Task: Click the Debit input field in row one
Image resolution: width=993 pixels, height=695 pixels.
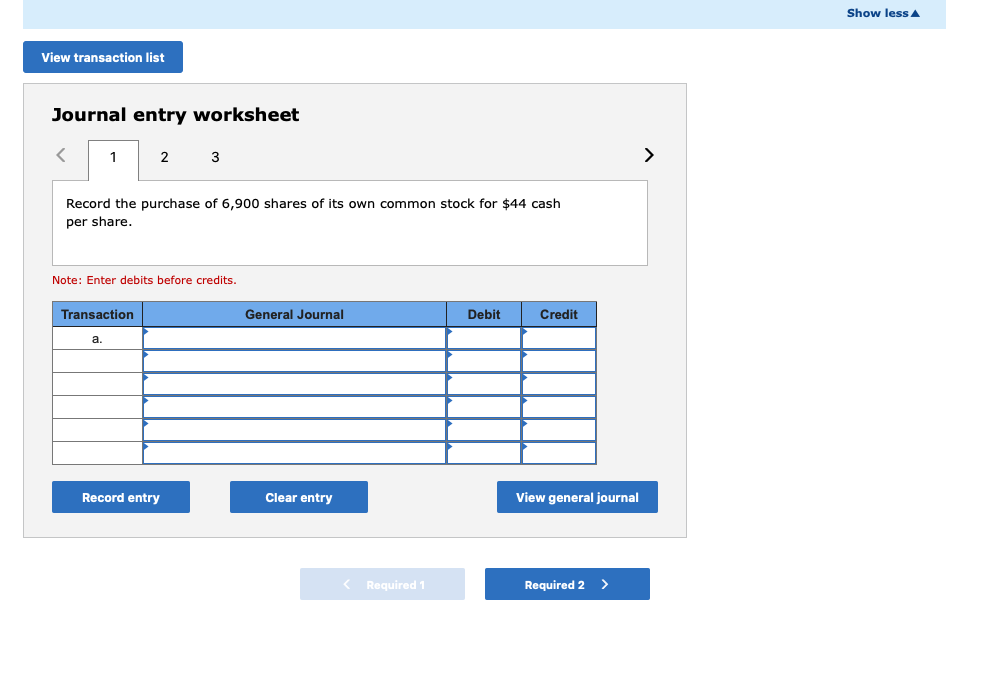Action: [484, 339]
